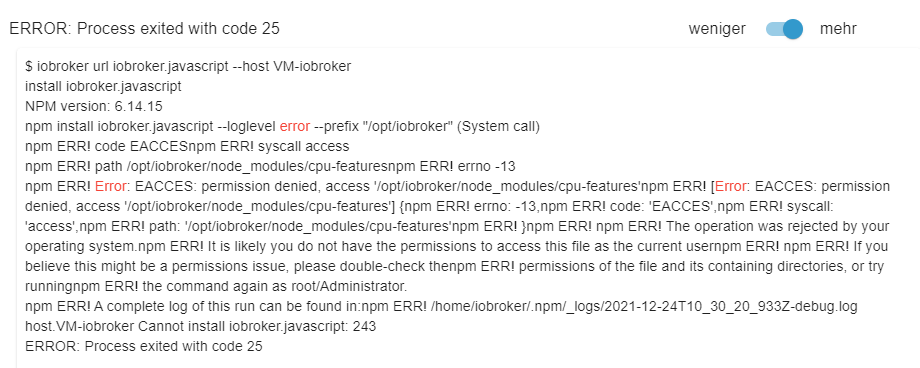Click the red "error" word after --loglevel
The width and height of the screenshot is (920, 368).
pyautogui.click(x=295, y=126)
